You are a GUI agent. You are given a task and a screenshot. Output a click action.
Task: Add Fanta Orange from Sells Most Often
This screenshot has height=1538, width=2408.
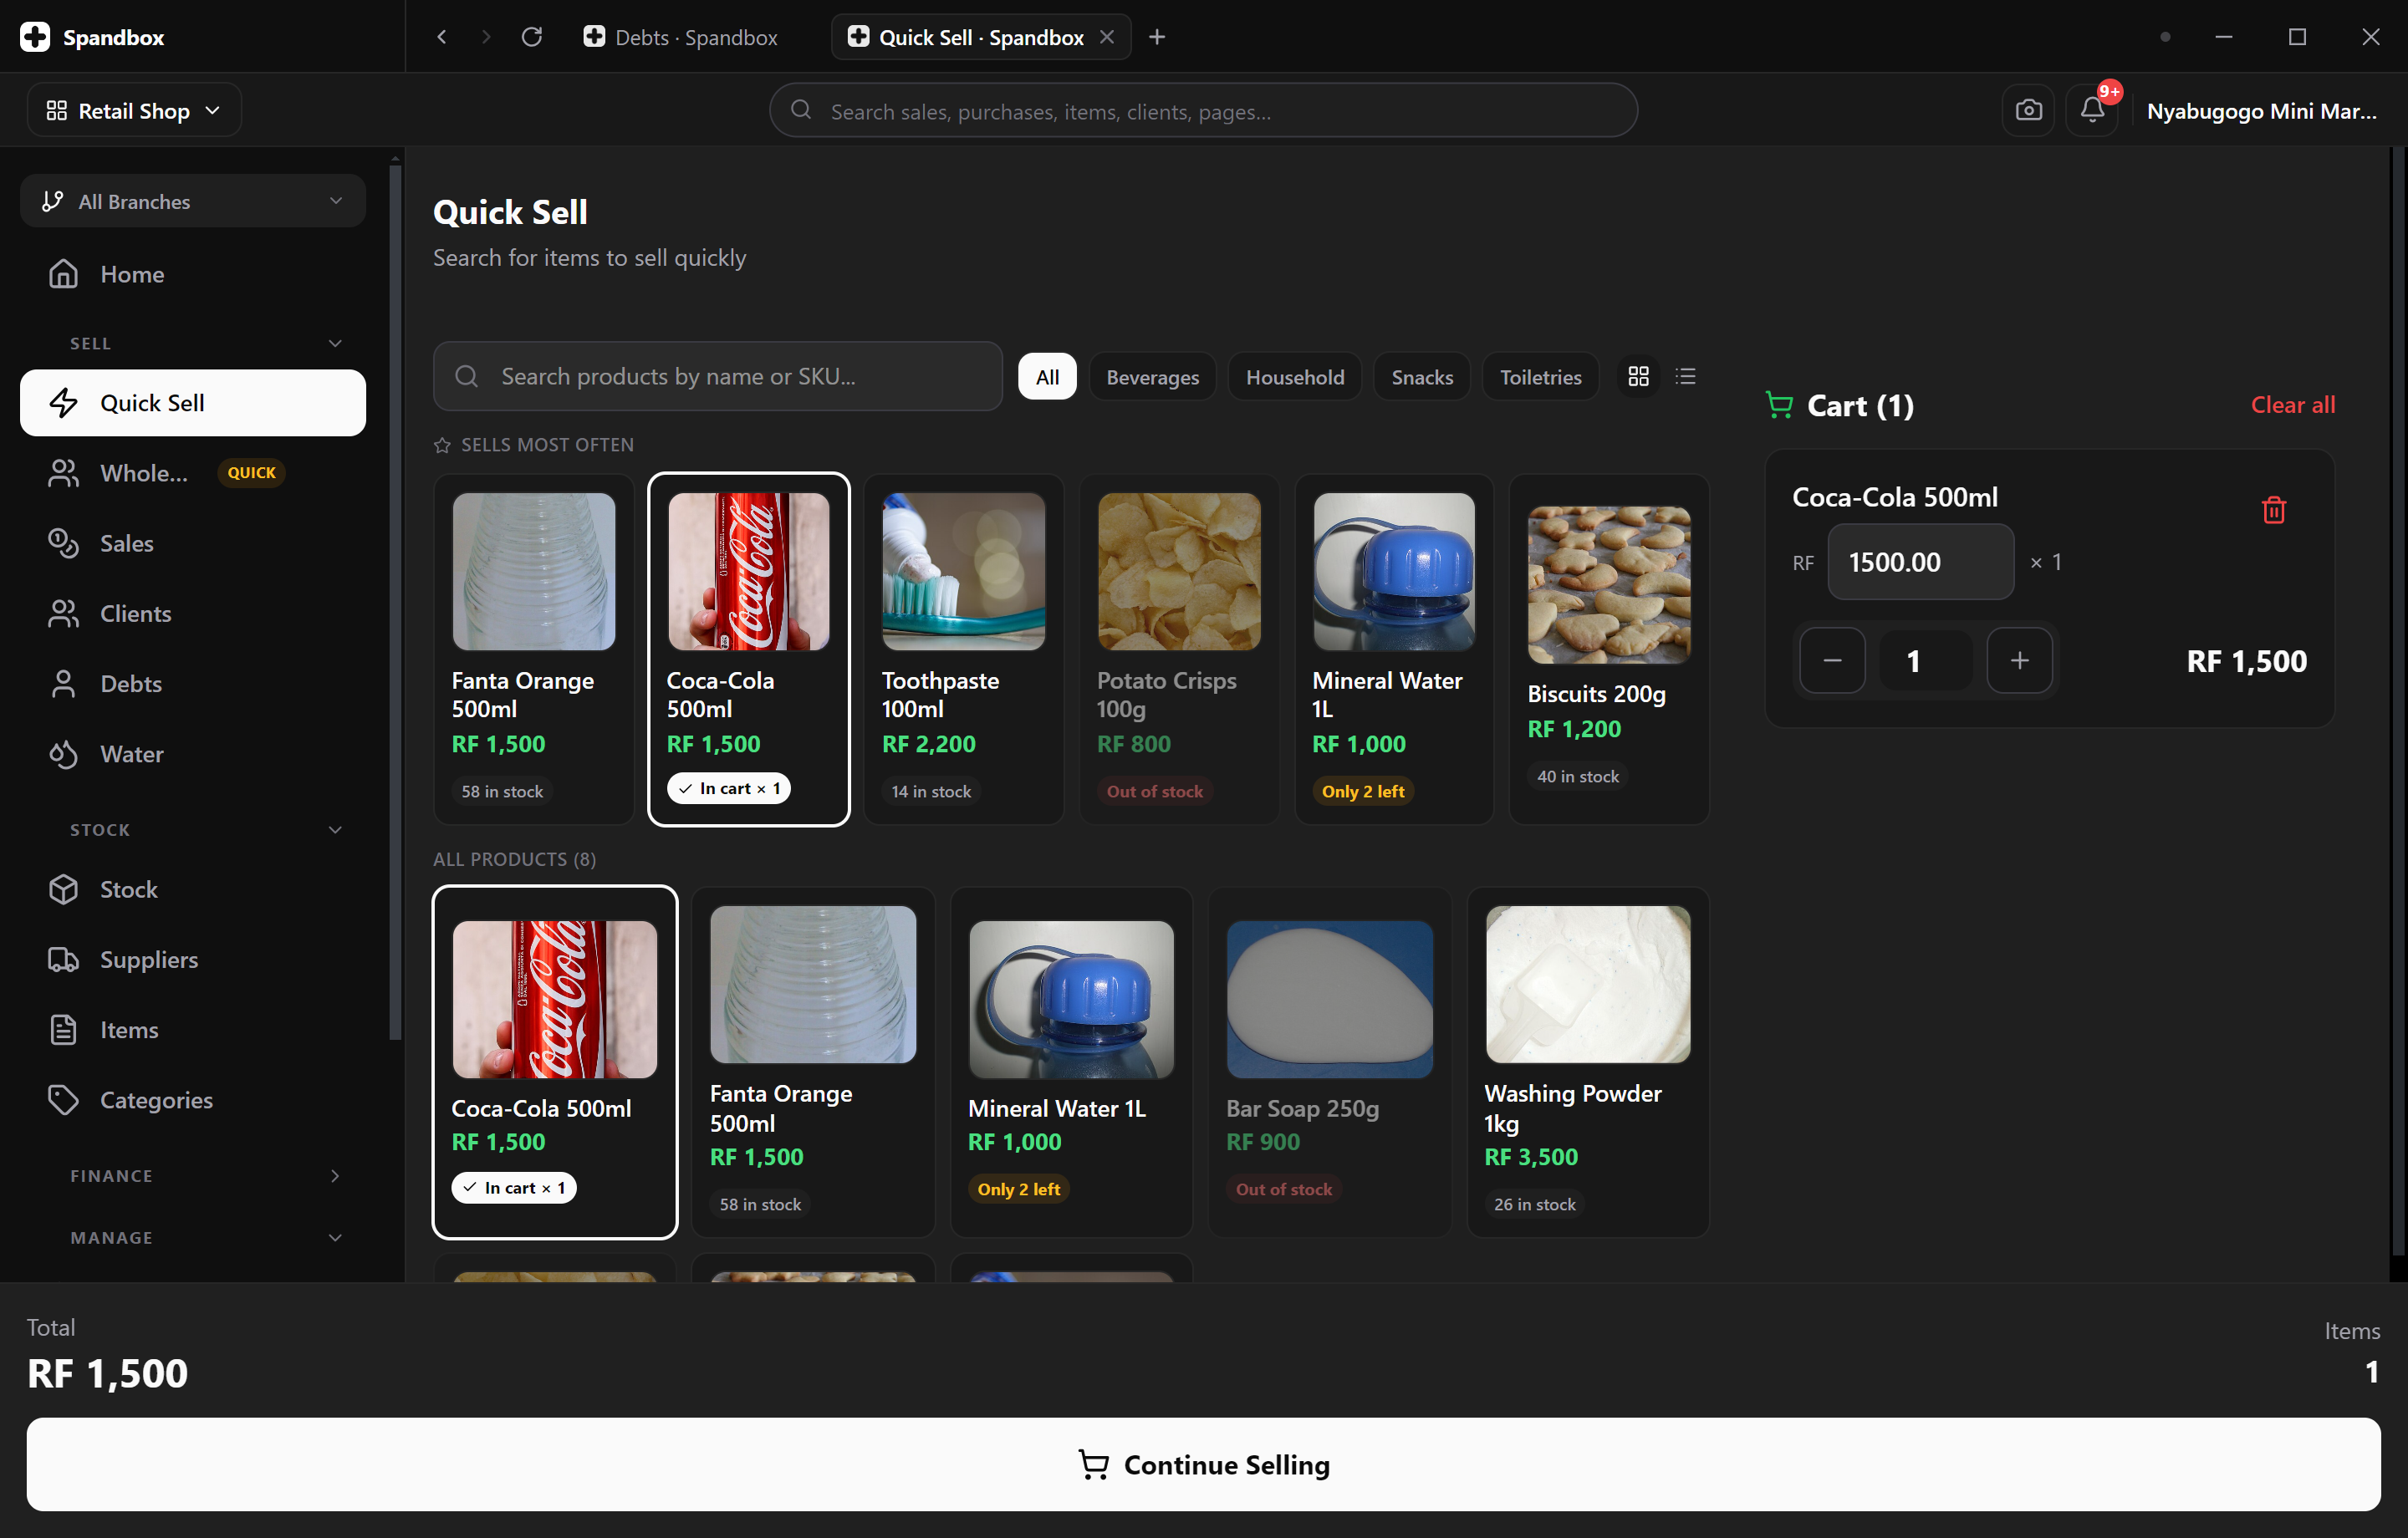534,650
